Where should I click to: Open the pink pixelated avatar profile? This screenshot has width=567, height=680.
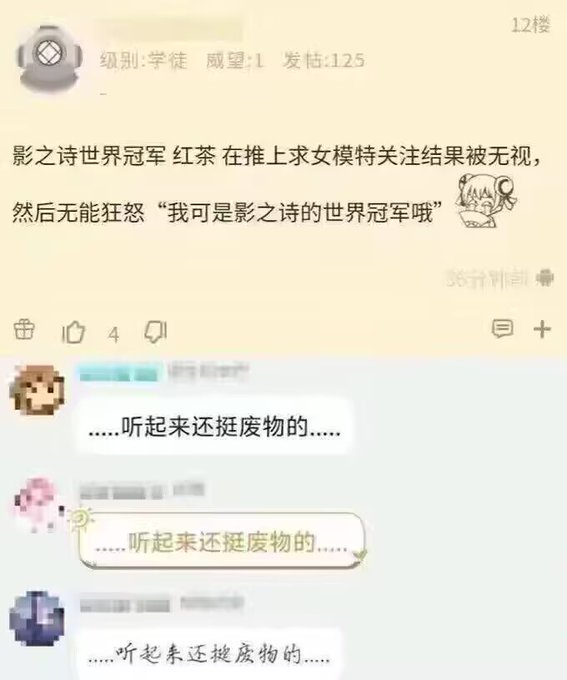[x=38, y=505]
